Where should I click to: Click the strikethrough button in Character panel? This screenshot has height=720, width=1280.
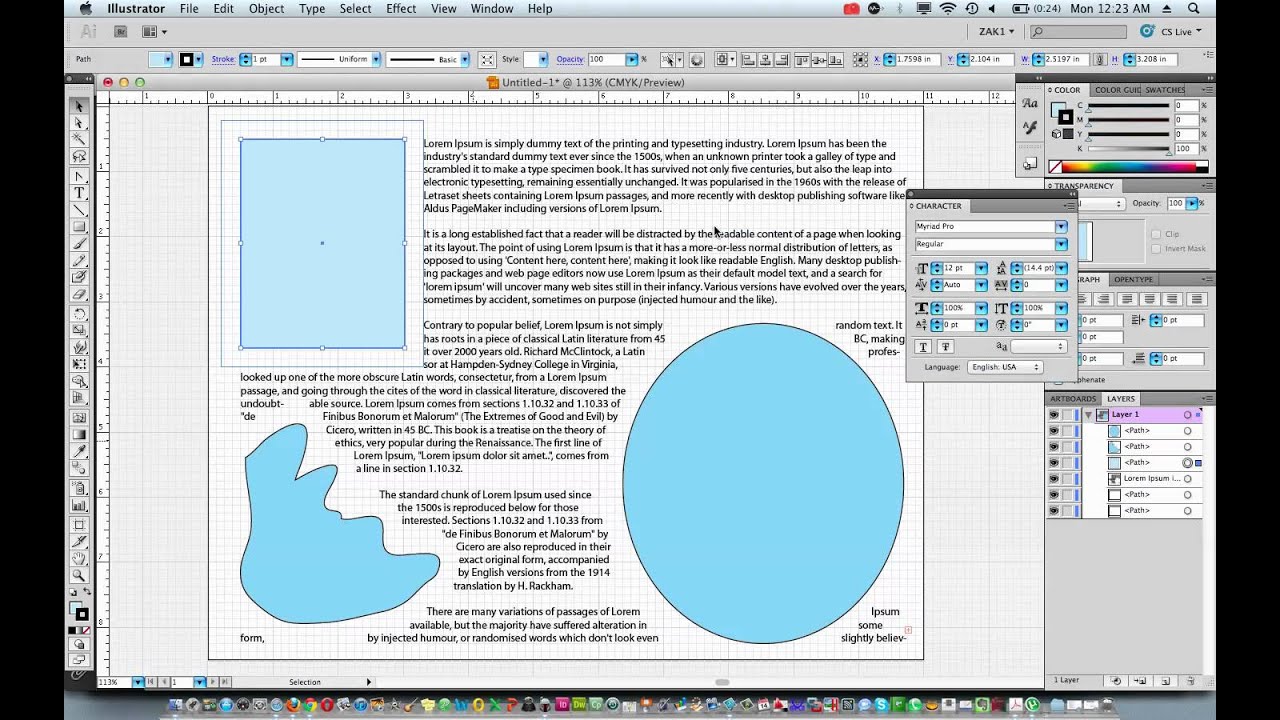click(945, 347)
